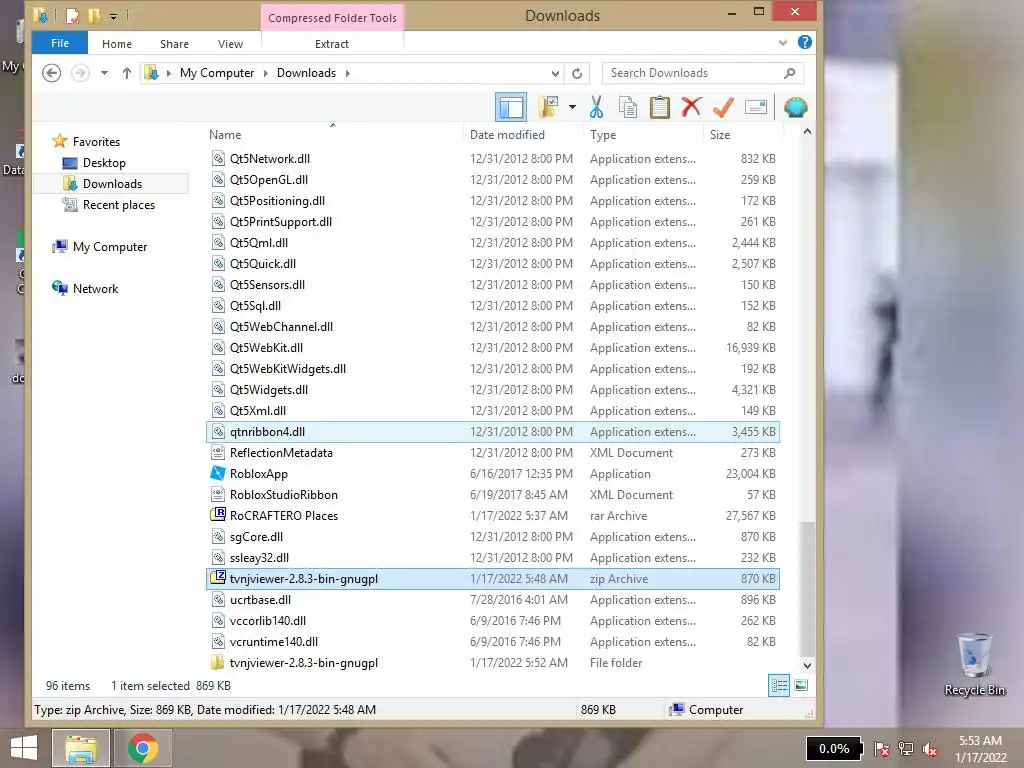This screenshot has width=1024, height=768.
Task: Switch to the Home ribbon tab
Action: coord(117,44)
